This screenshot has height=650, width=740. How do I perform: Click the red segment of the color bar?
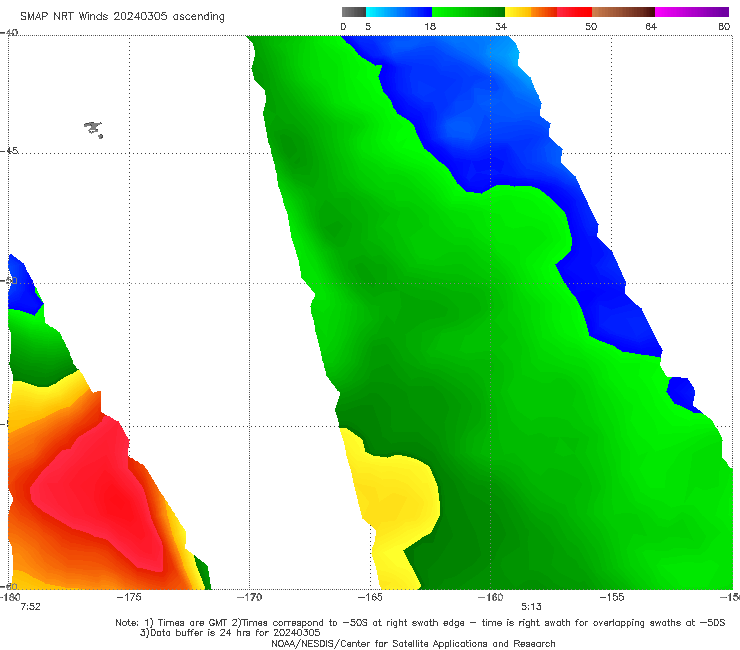(x=574, y=12)
